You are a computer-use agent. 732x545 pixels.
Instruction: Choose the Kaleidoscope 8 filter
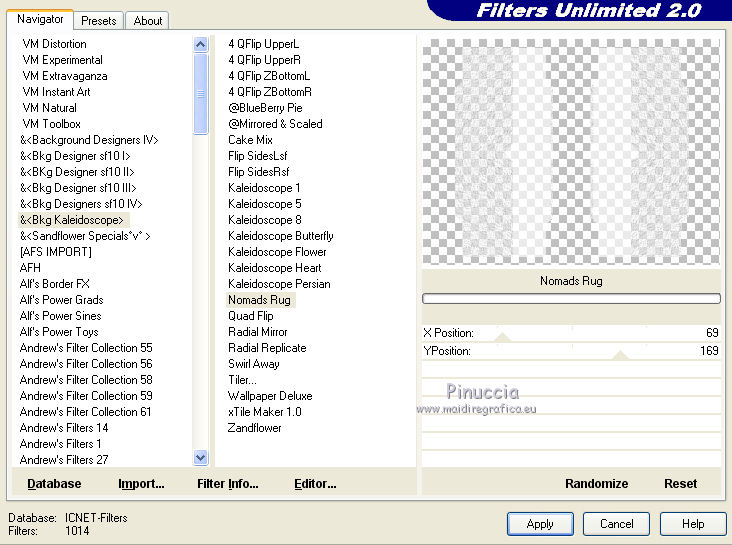tap(265, 219)
